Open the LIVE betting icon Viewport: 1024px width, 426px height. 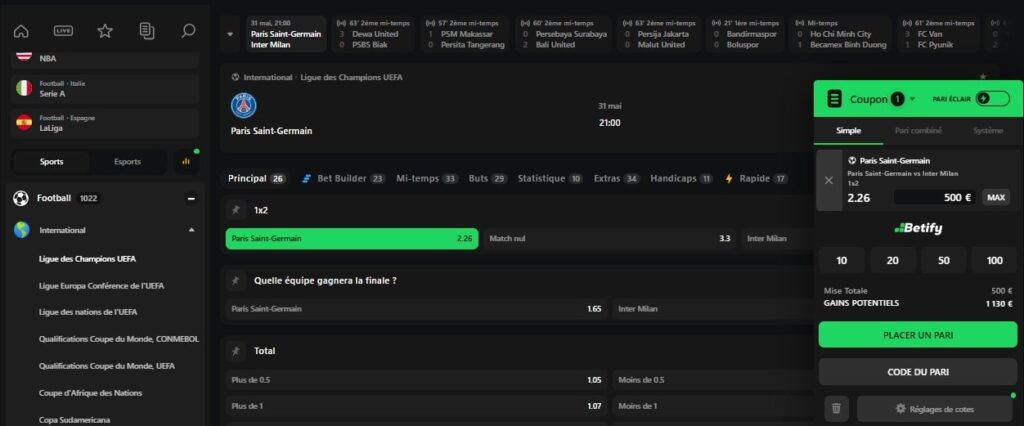tap(63, 30)
